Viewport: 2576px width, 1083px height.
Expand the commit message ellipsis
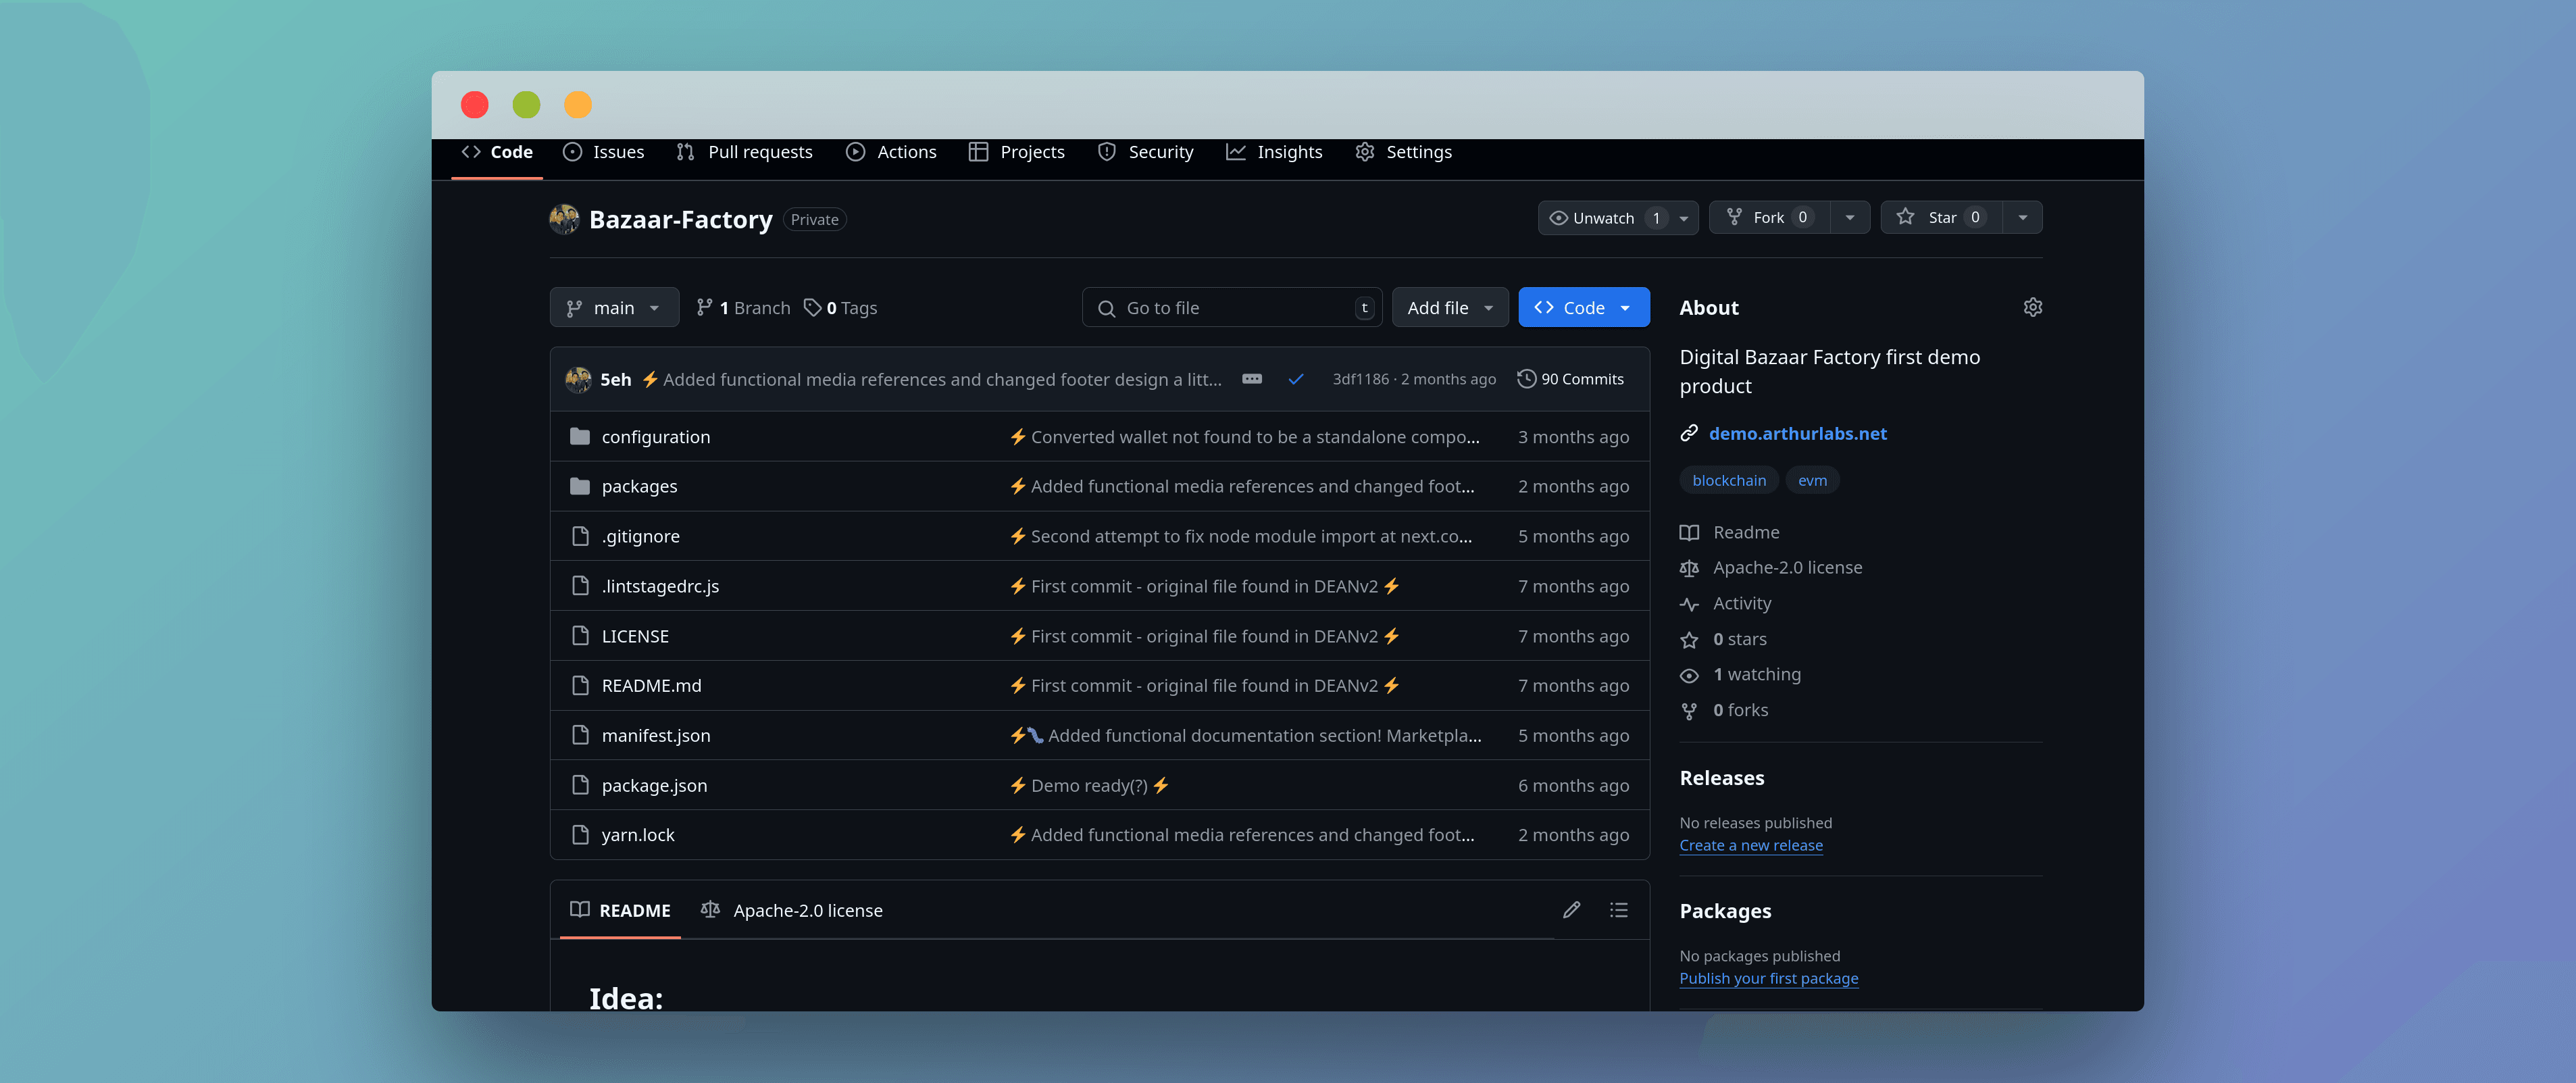1251,379
